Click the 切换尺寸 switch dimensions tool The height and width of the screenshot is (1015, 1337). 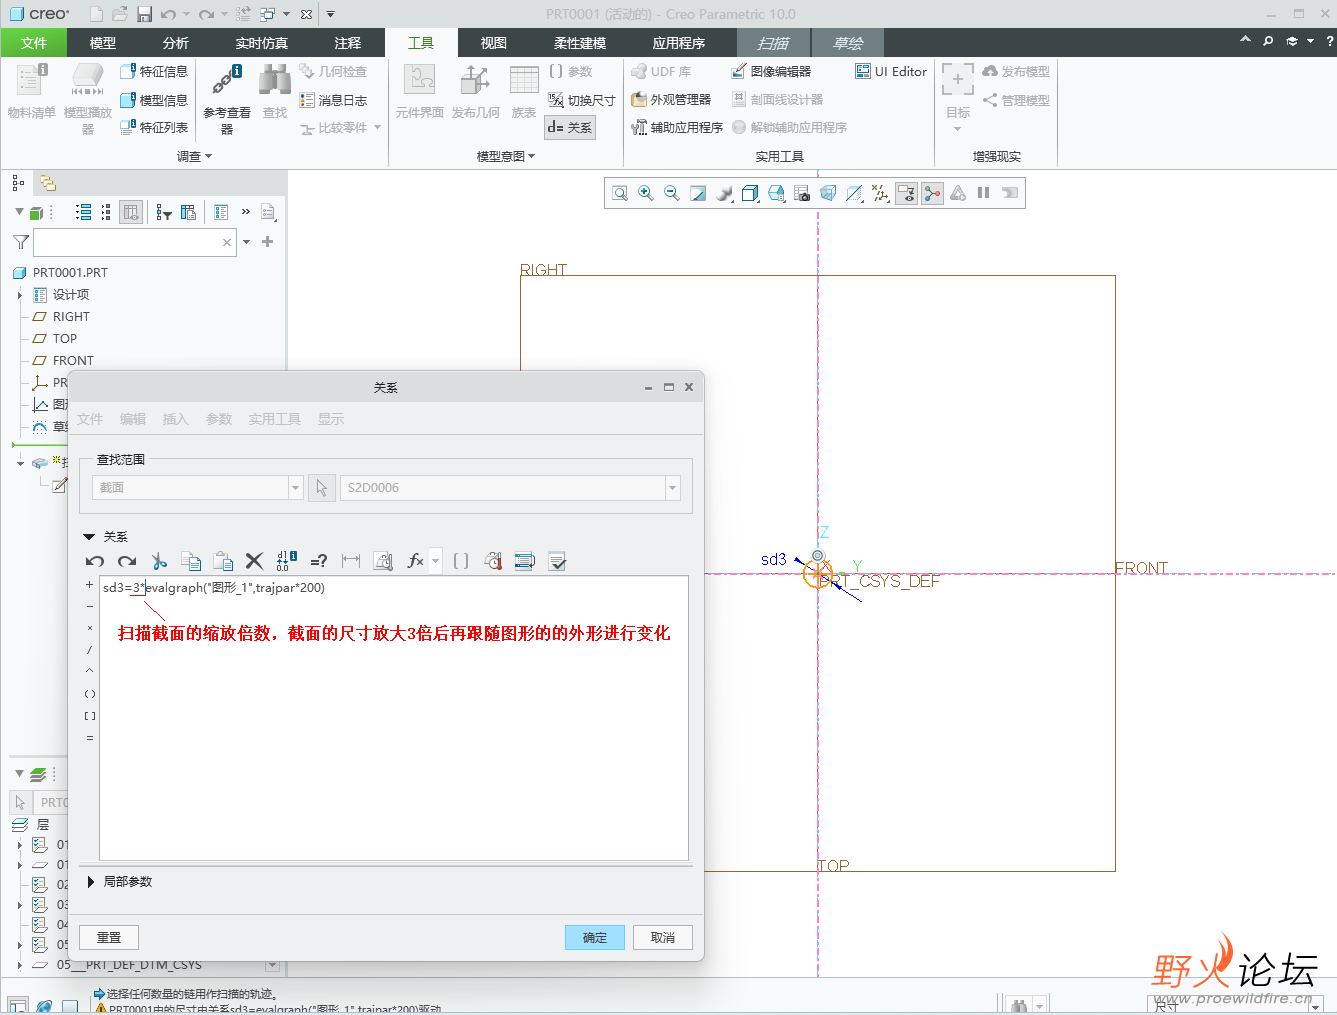(581, 100)
